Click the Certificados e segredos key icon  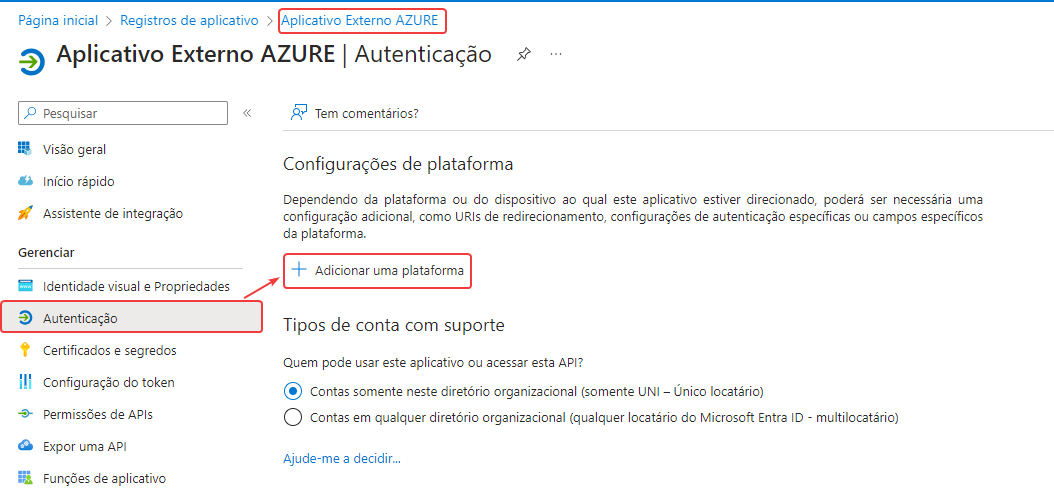(26, 350)
